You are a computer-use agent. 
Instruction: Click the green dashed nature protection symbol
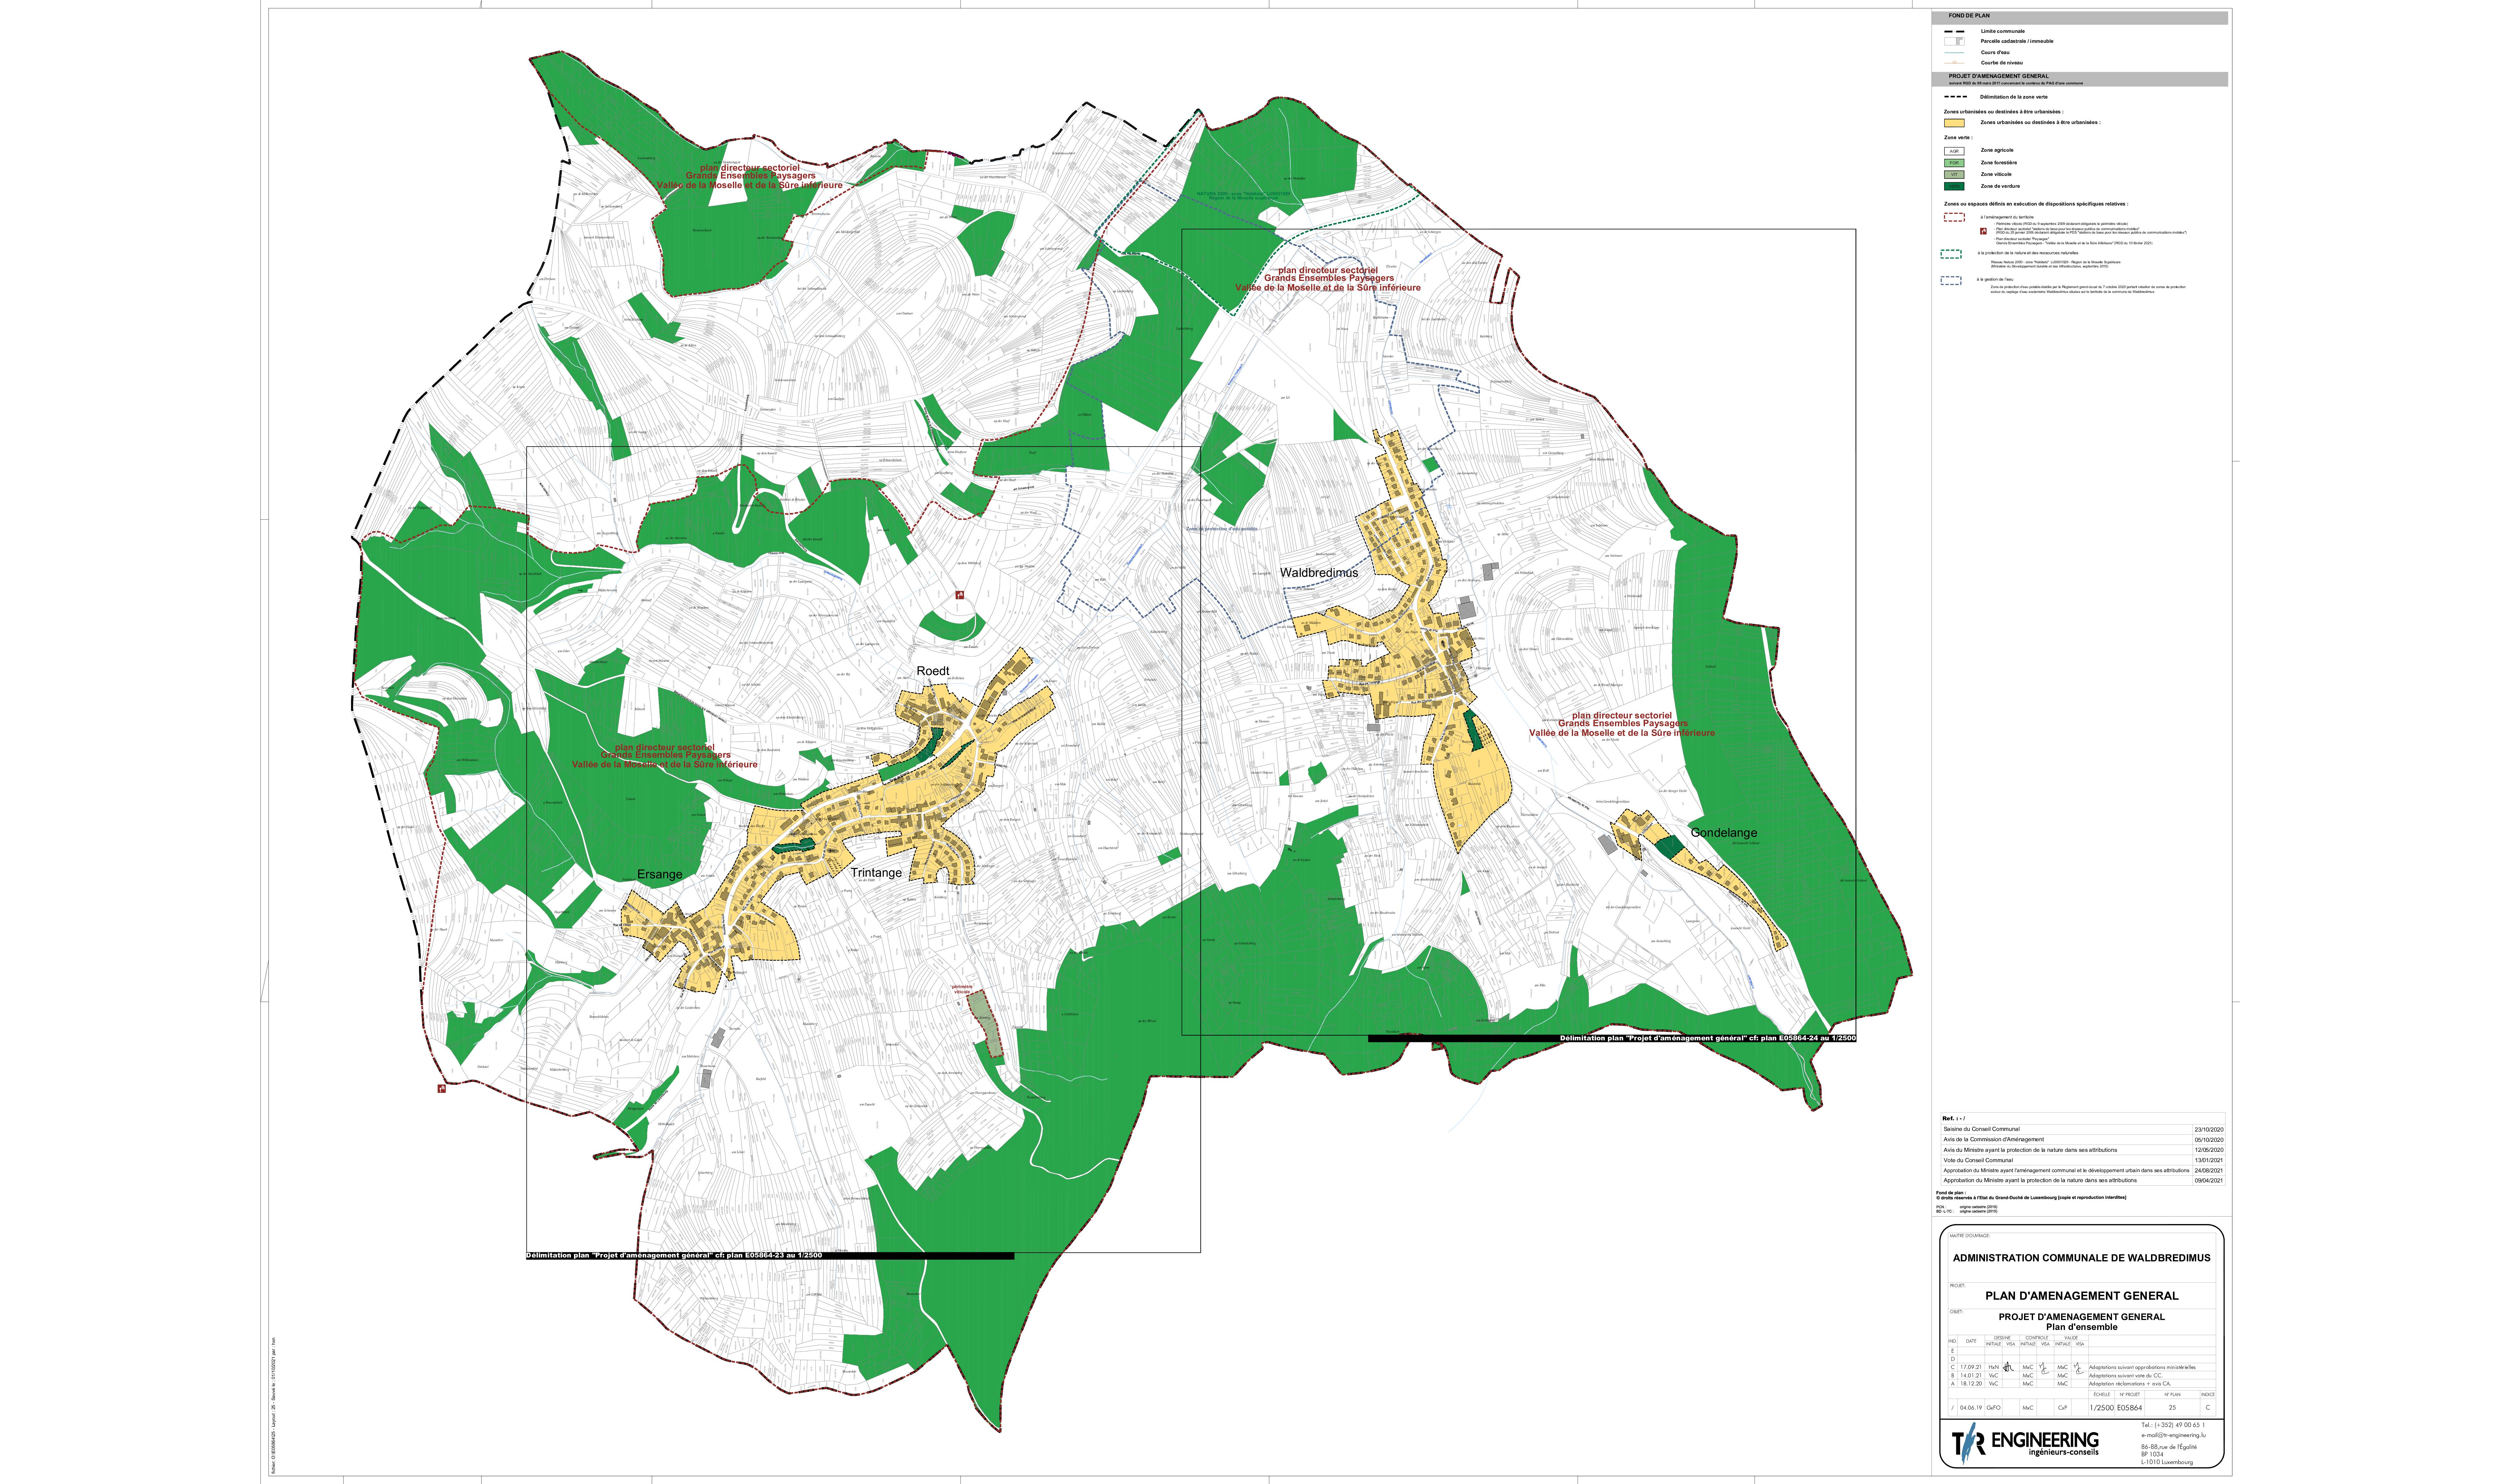tap(1951, 254)
